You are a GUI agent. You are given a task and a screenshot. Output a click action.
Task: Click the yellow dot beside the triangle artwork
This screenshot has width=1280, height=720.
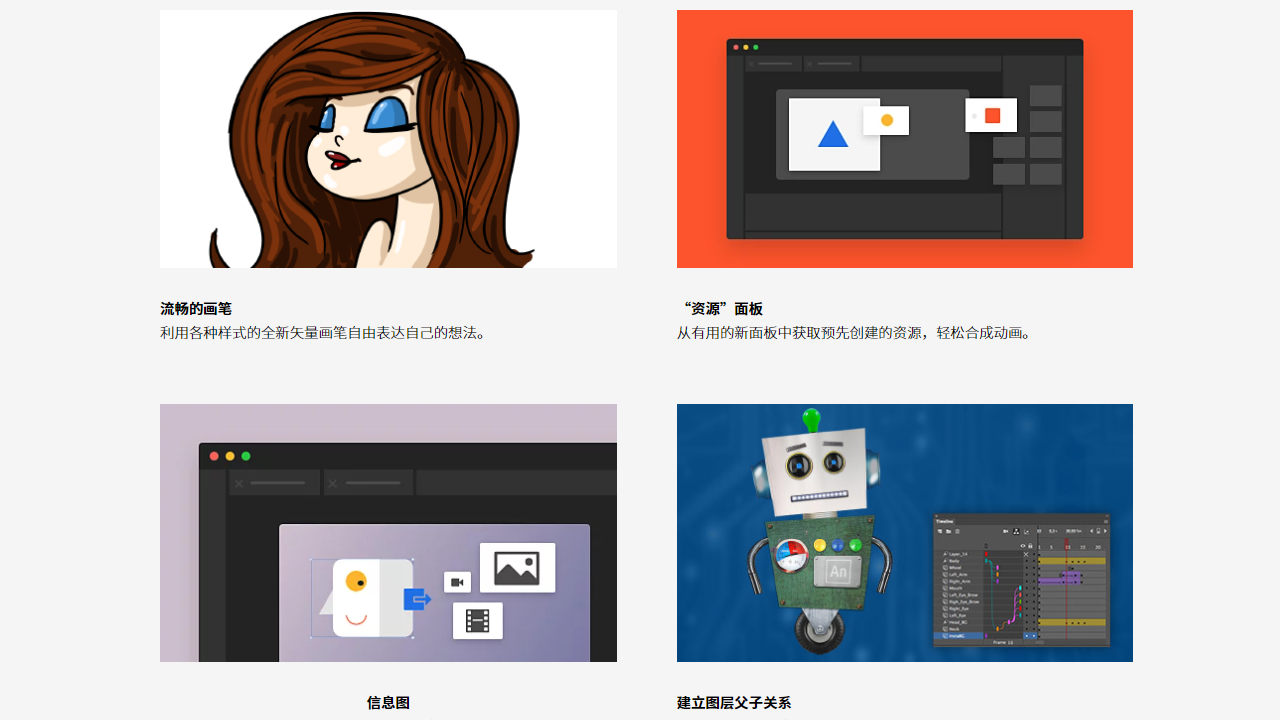(886, 119)
